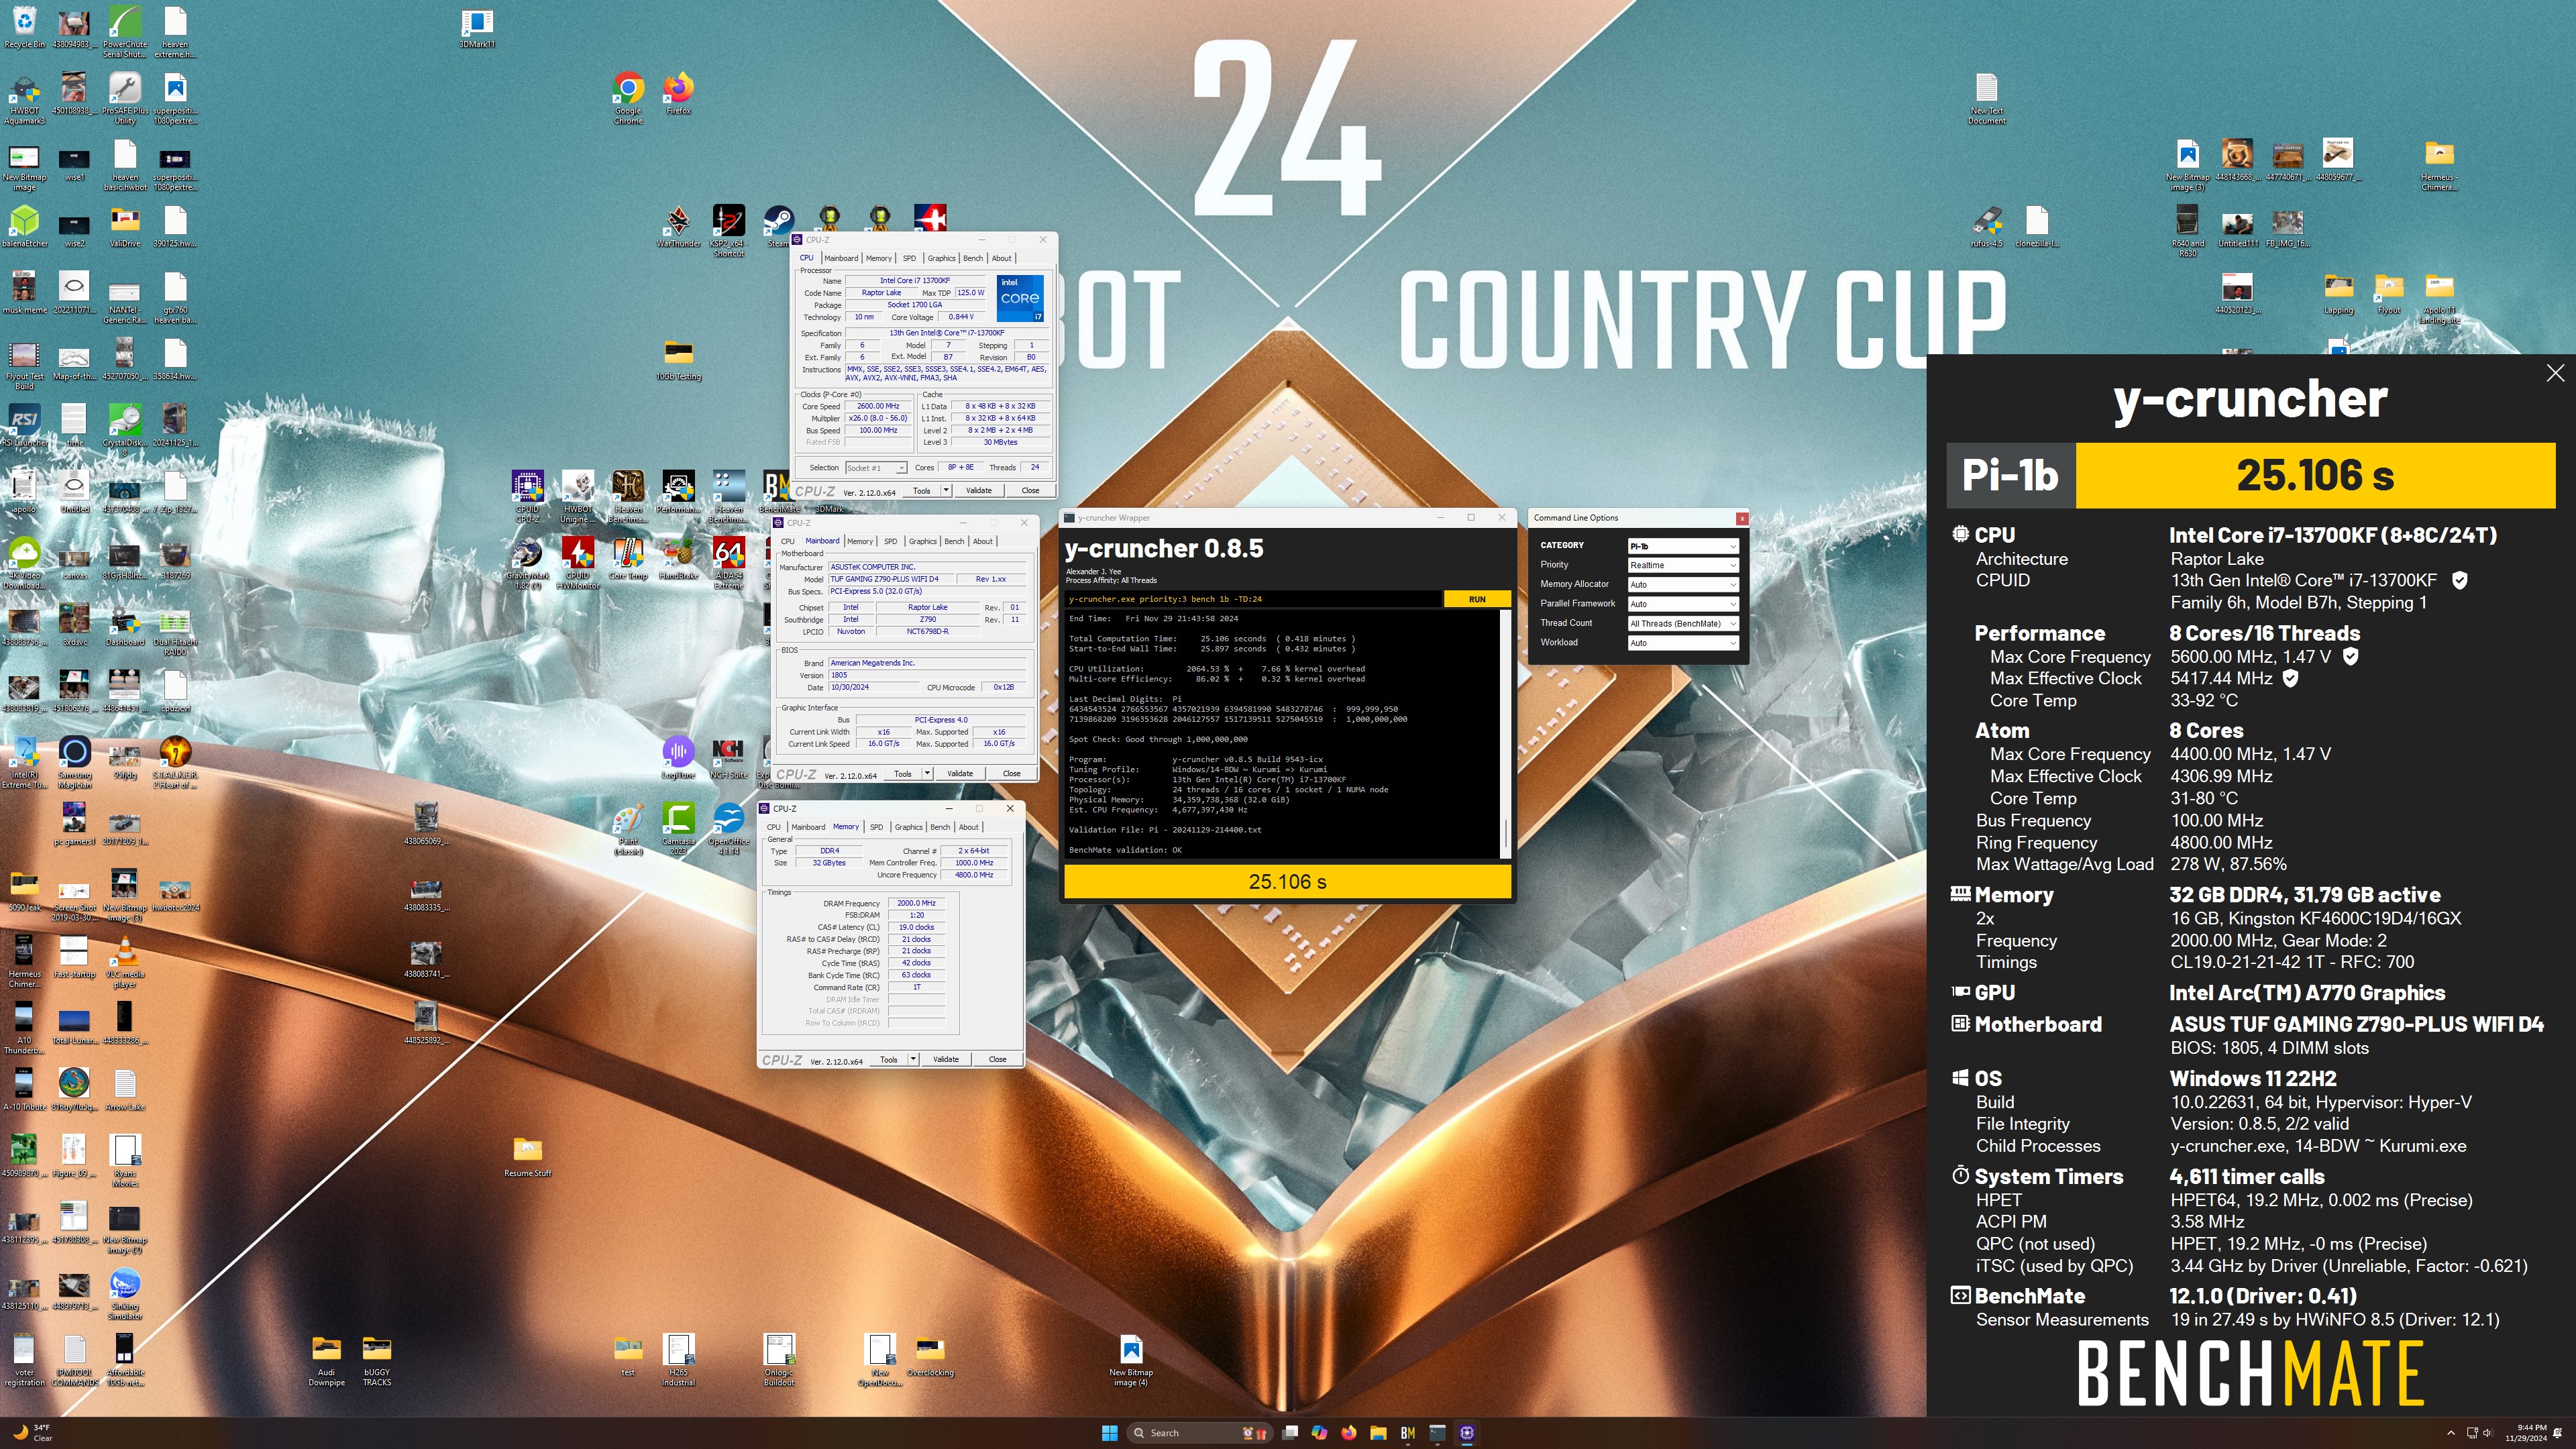
Task: Click the Windows Start button
Action: pyautogui.click(x=1109, y=1432)
